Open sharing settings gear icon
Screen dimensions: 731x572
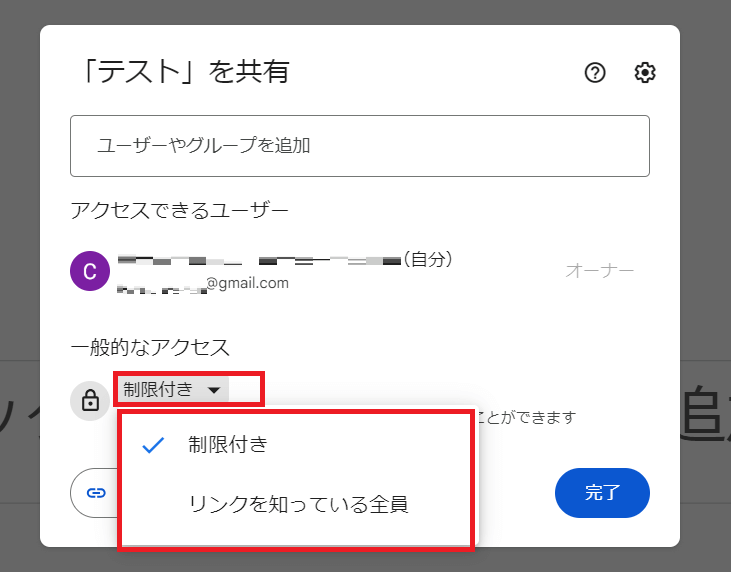(645, 73)
